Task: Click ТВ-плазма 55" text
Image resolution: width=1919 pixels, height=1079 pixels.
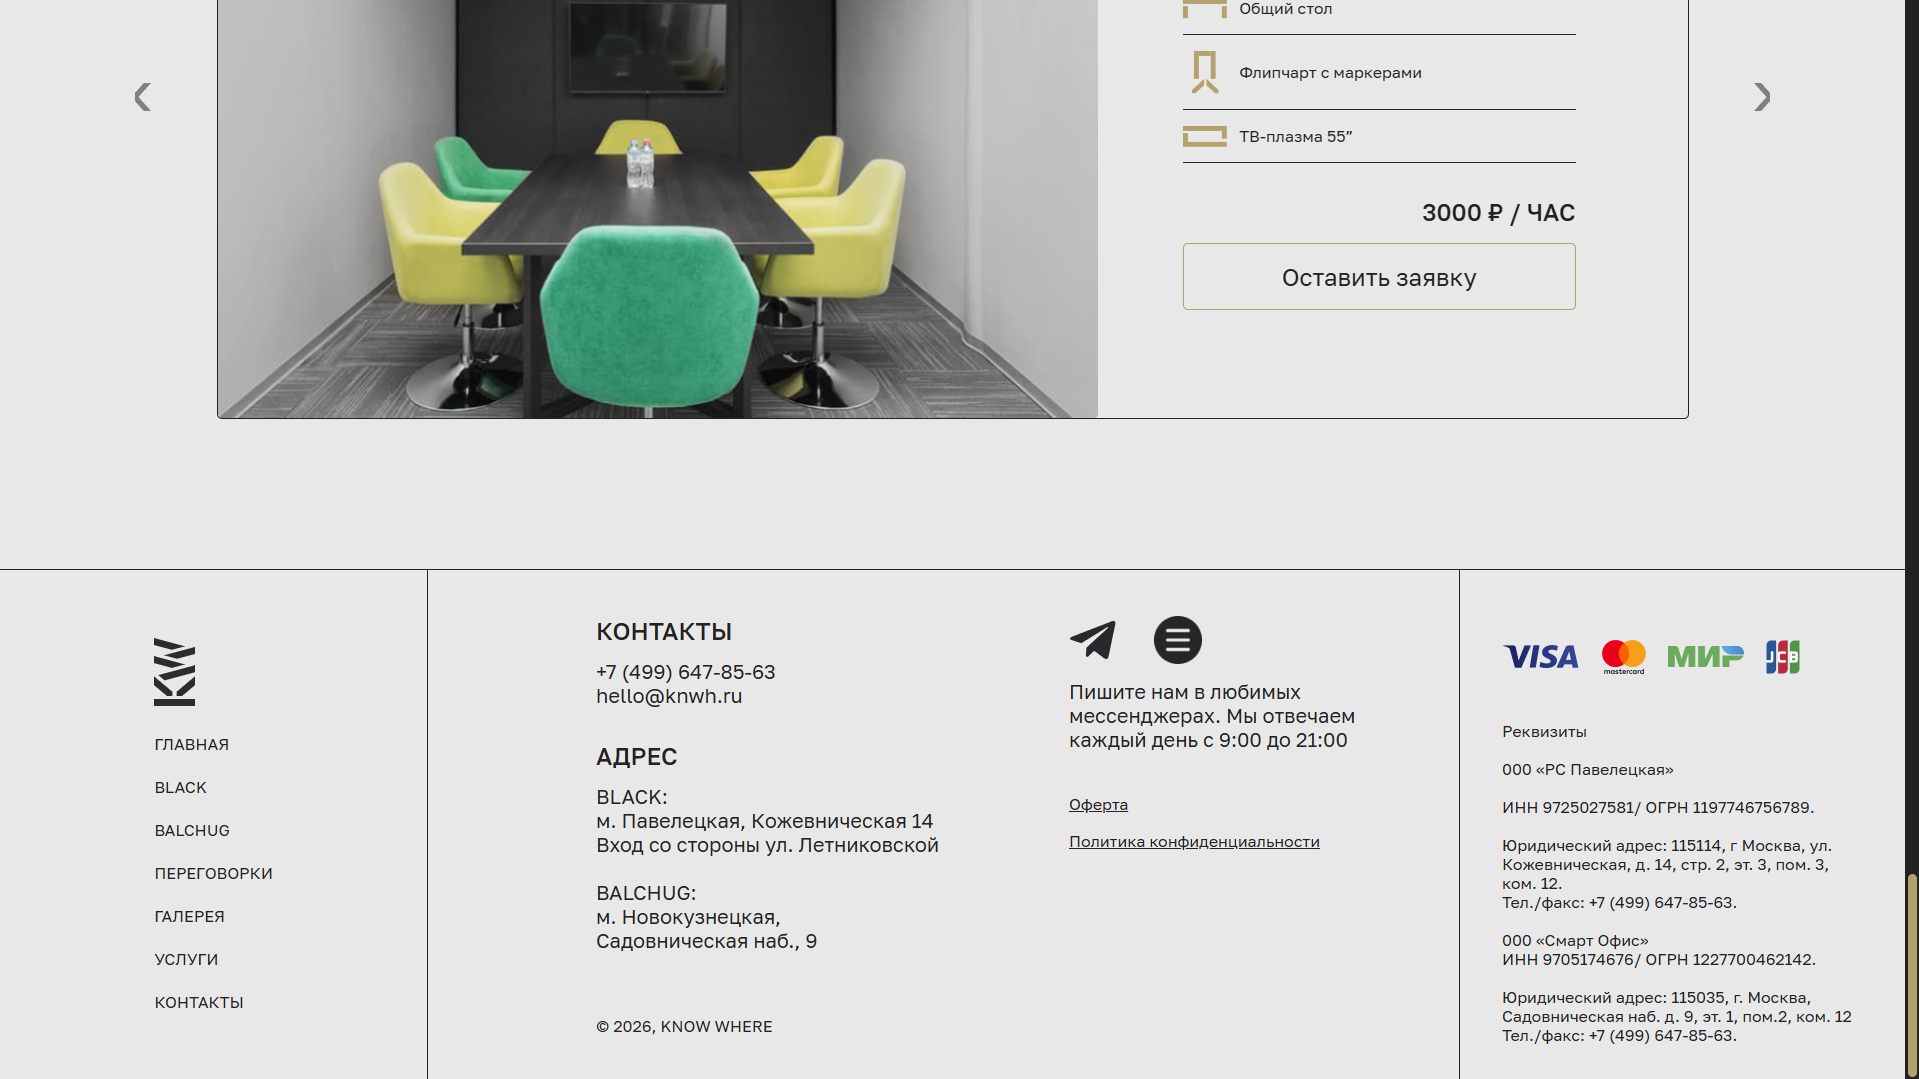Action: tap(1295, 137)
